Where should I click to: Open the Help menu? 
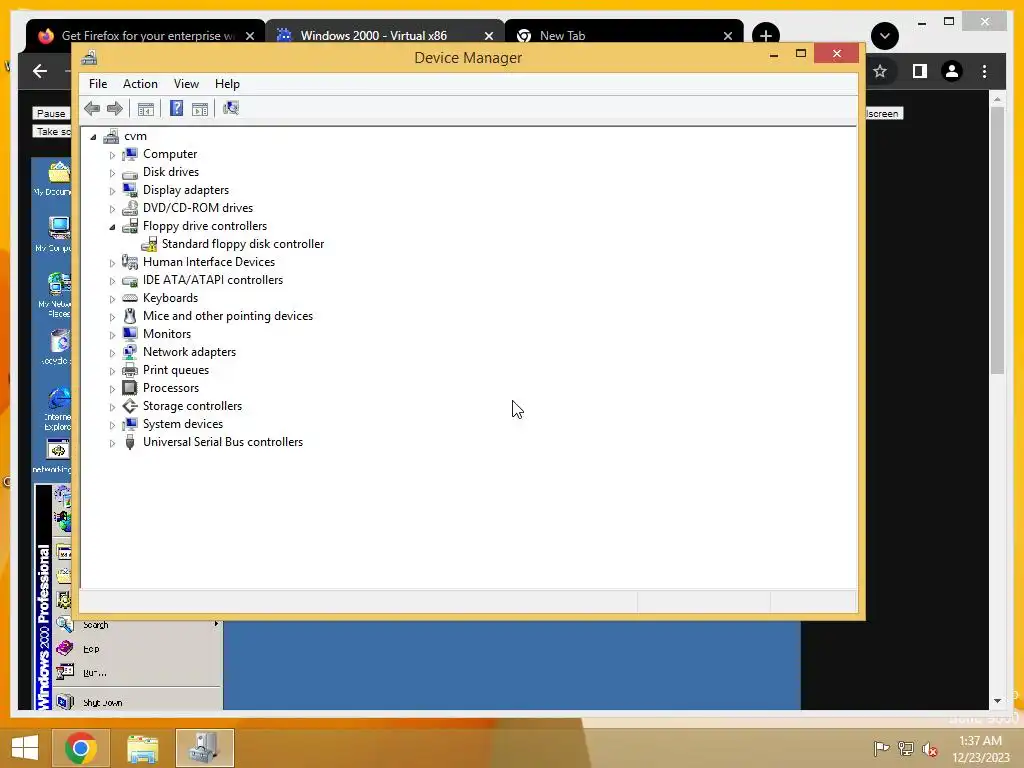point(227,84)
